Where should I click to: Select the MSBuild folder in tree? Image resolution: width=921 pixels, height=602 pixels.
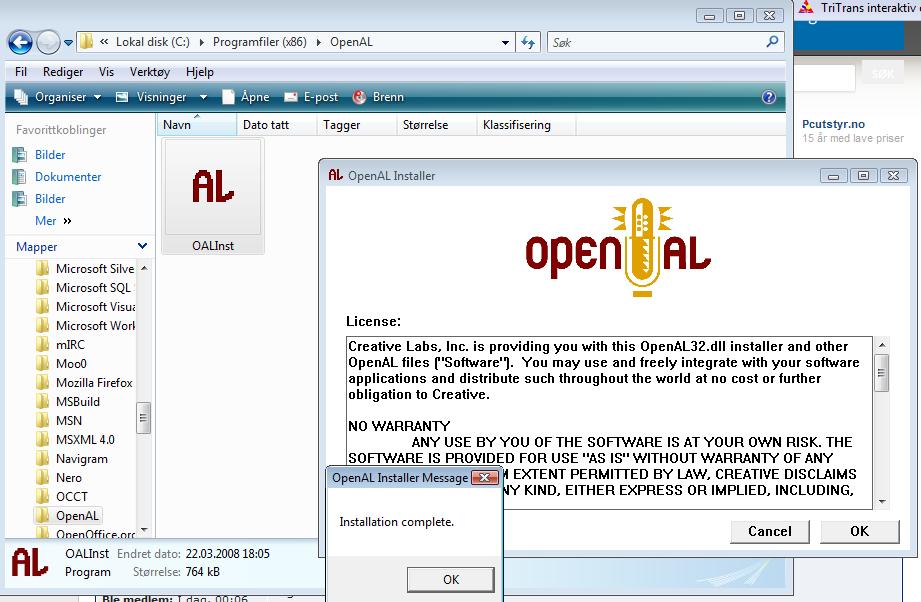pos(78,402)
